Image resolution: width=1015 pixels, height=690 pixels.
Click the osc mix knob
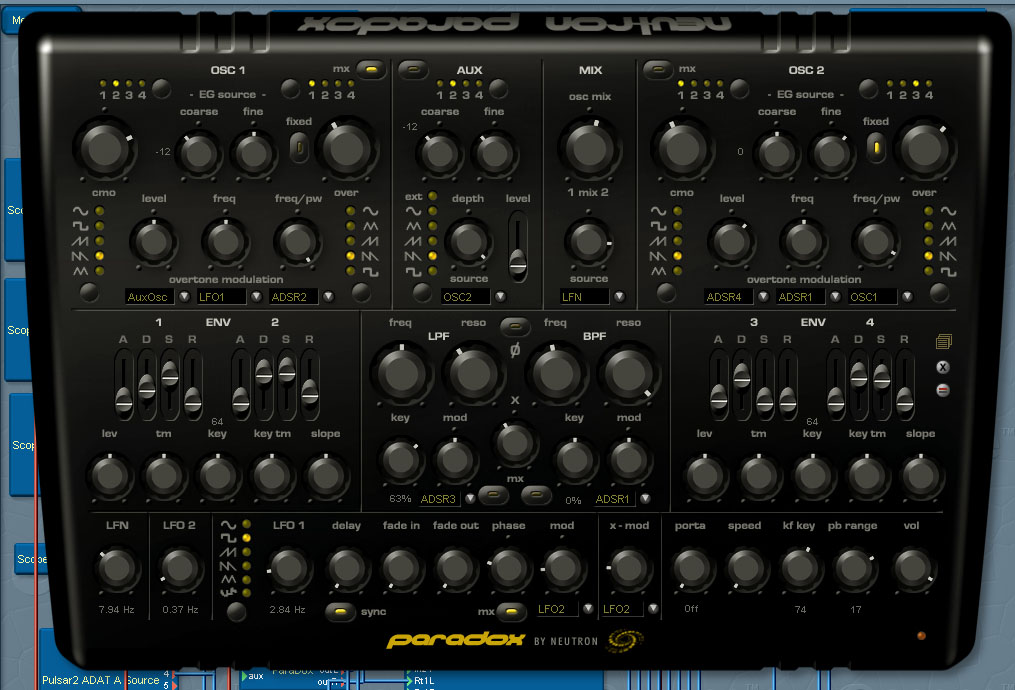point(590,148)
